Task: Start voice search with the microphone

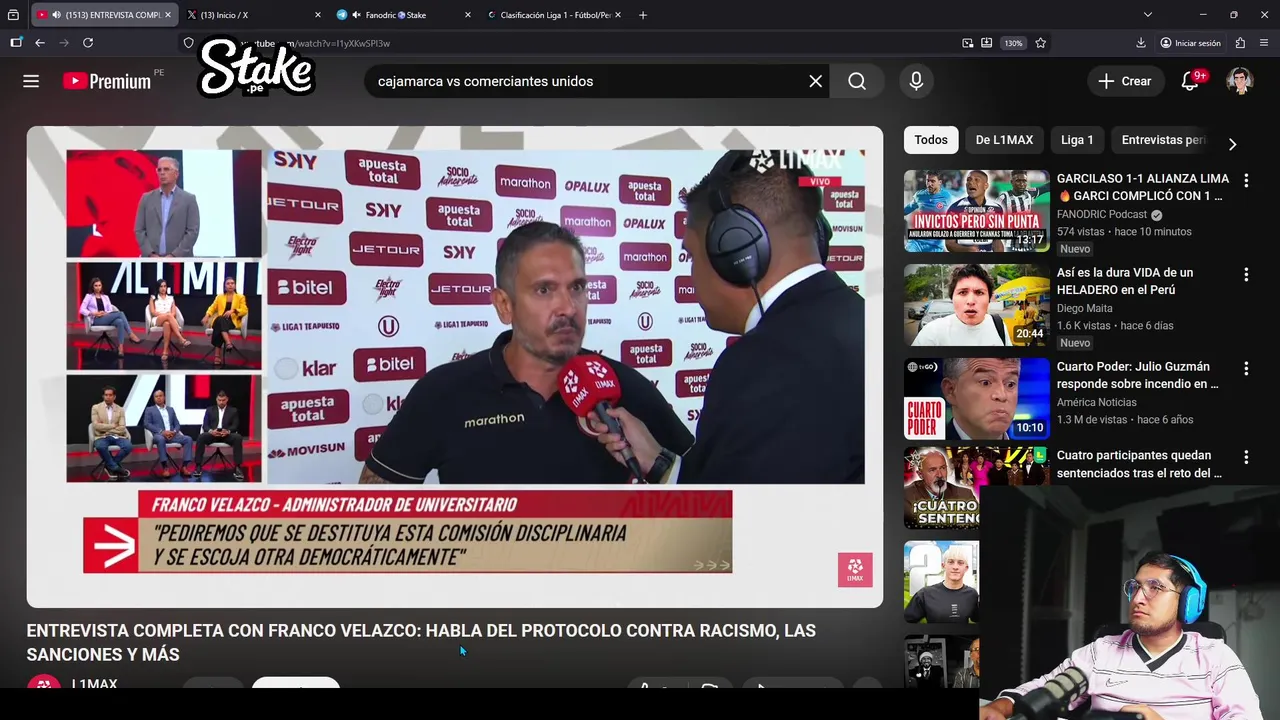Action: pyautogui.click(x=916, y=81)
